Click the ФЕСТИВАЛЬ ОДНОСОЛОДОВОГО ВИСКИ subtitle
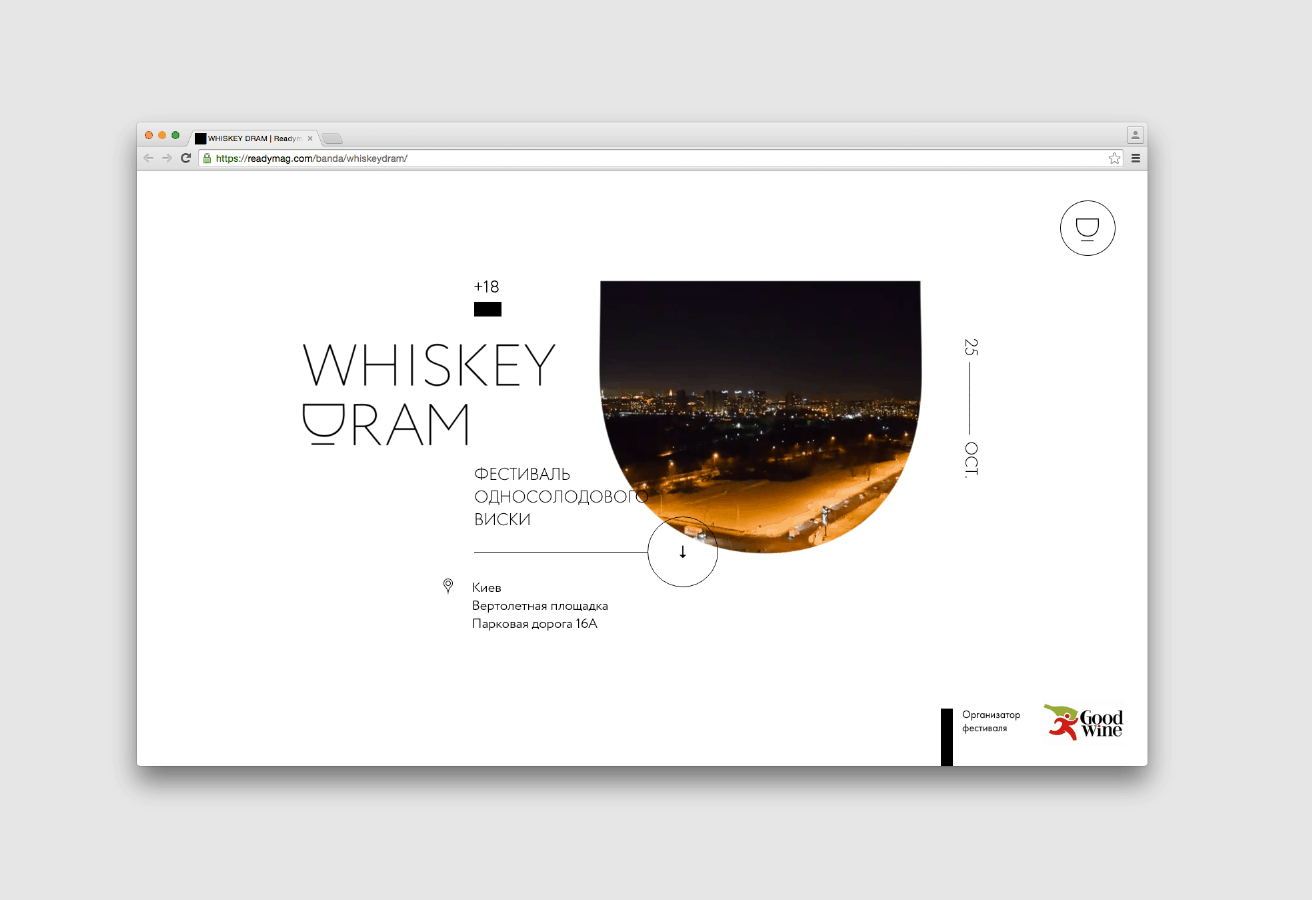1312x900 pixels. point(561,496)
